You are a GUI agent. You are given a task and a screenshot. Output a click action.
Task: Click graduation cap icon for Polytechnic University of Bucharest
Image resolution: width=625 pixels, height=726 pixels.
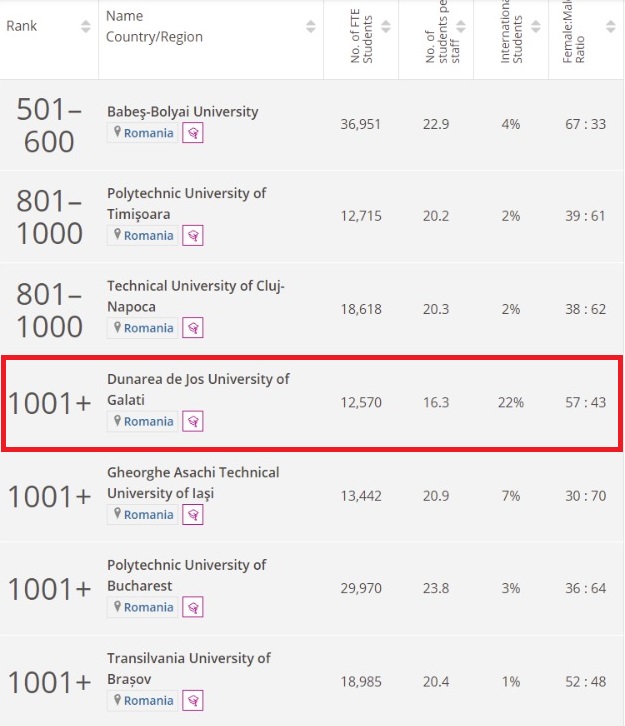(193, 607)
